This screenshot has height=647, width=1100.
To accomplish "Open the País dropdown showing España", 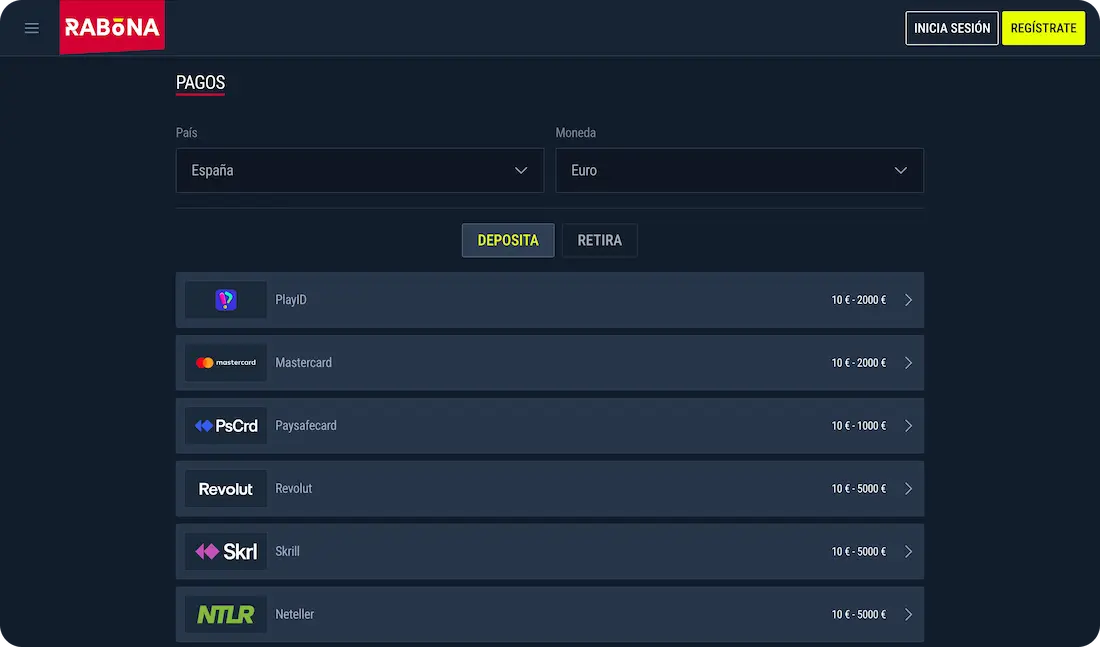I will (x=360, y=170).
